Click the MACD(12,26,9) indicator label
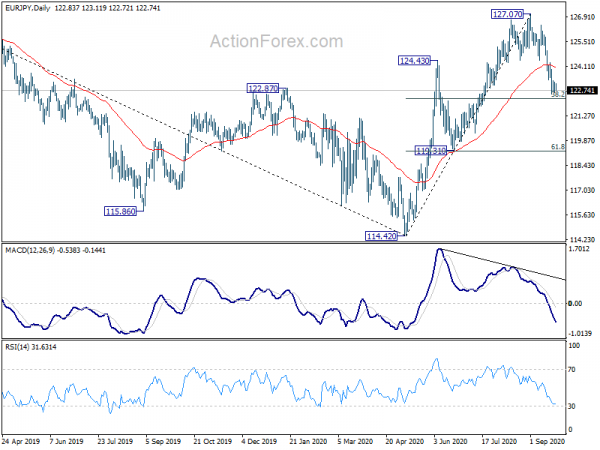This screenshot has width=600, height=450. pyautogui.click(x=30, y=250)
